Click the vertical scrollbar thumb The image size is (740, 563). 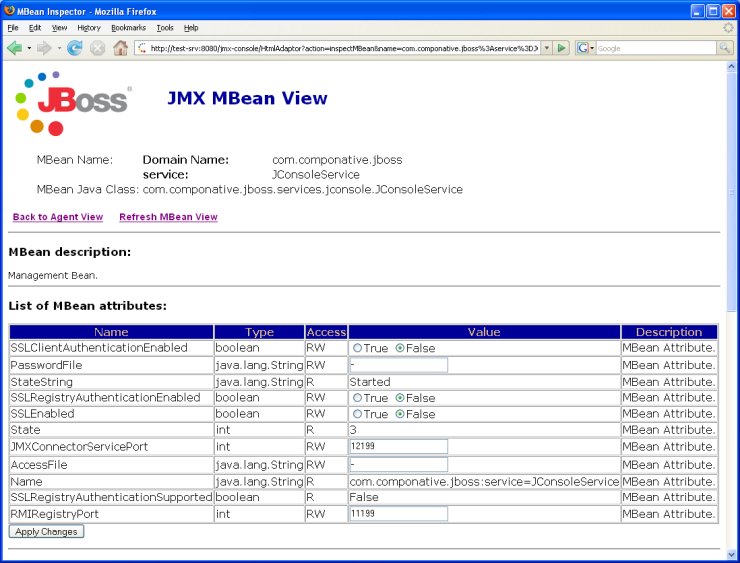coord(731,192)
